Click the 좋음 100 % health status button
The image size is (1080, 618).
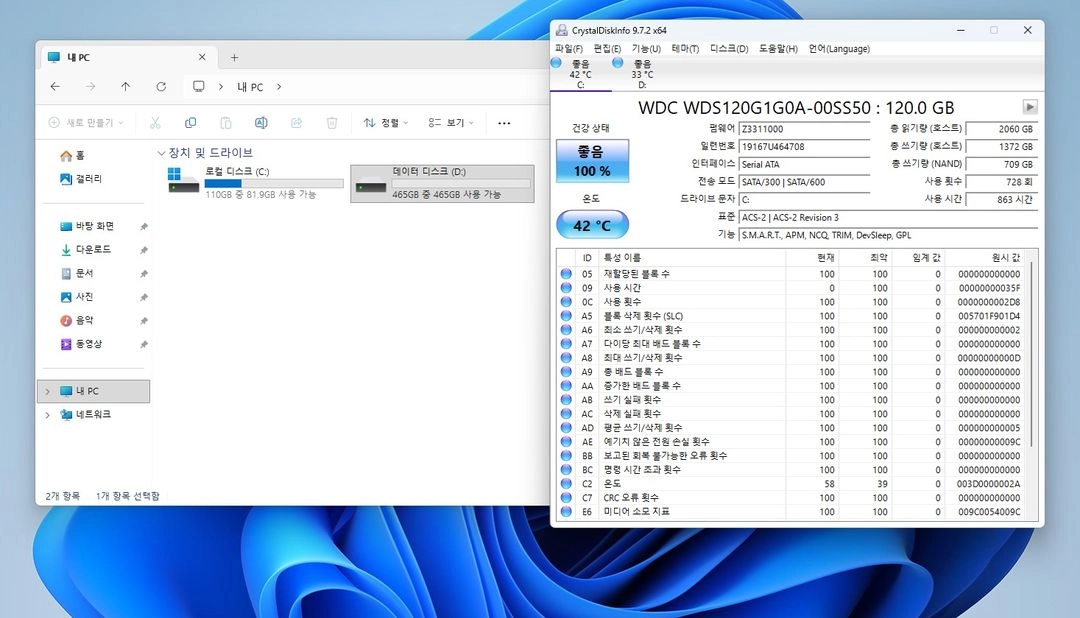592,161
